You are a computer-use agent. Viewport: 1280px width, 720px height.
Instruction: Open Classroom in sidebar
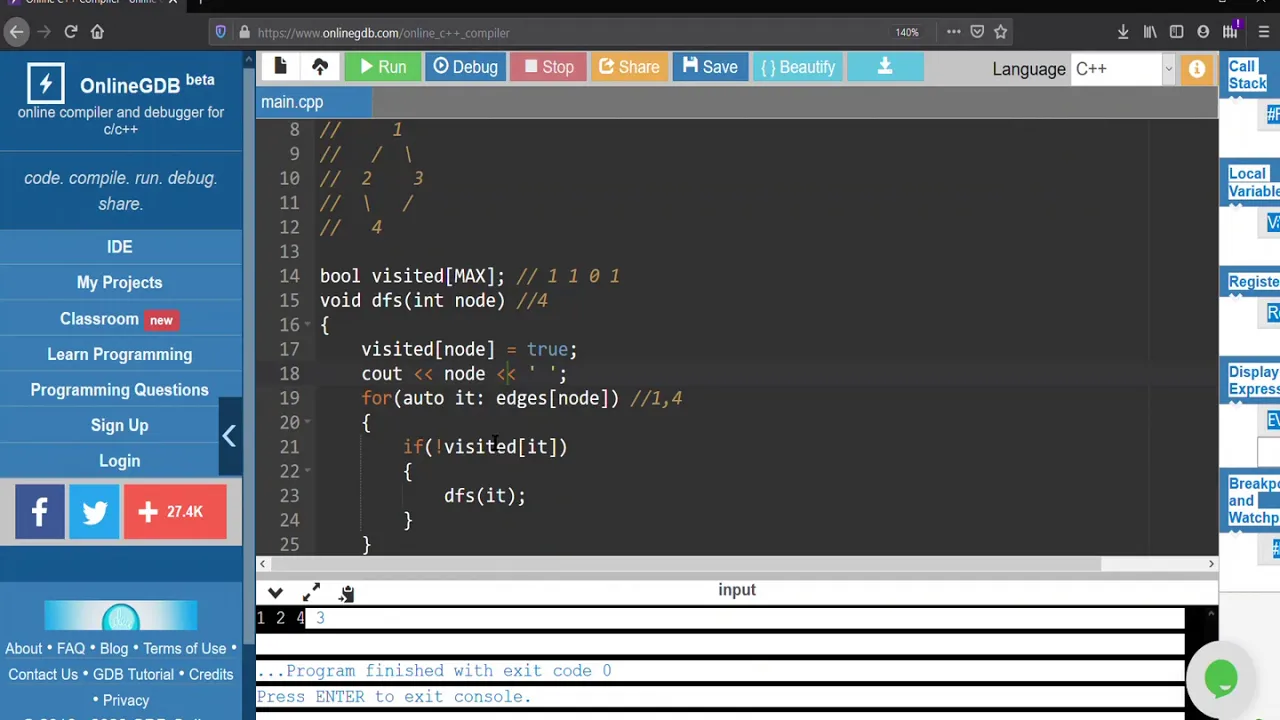[120, 319]
